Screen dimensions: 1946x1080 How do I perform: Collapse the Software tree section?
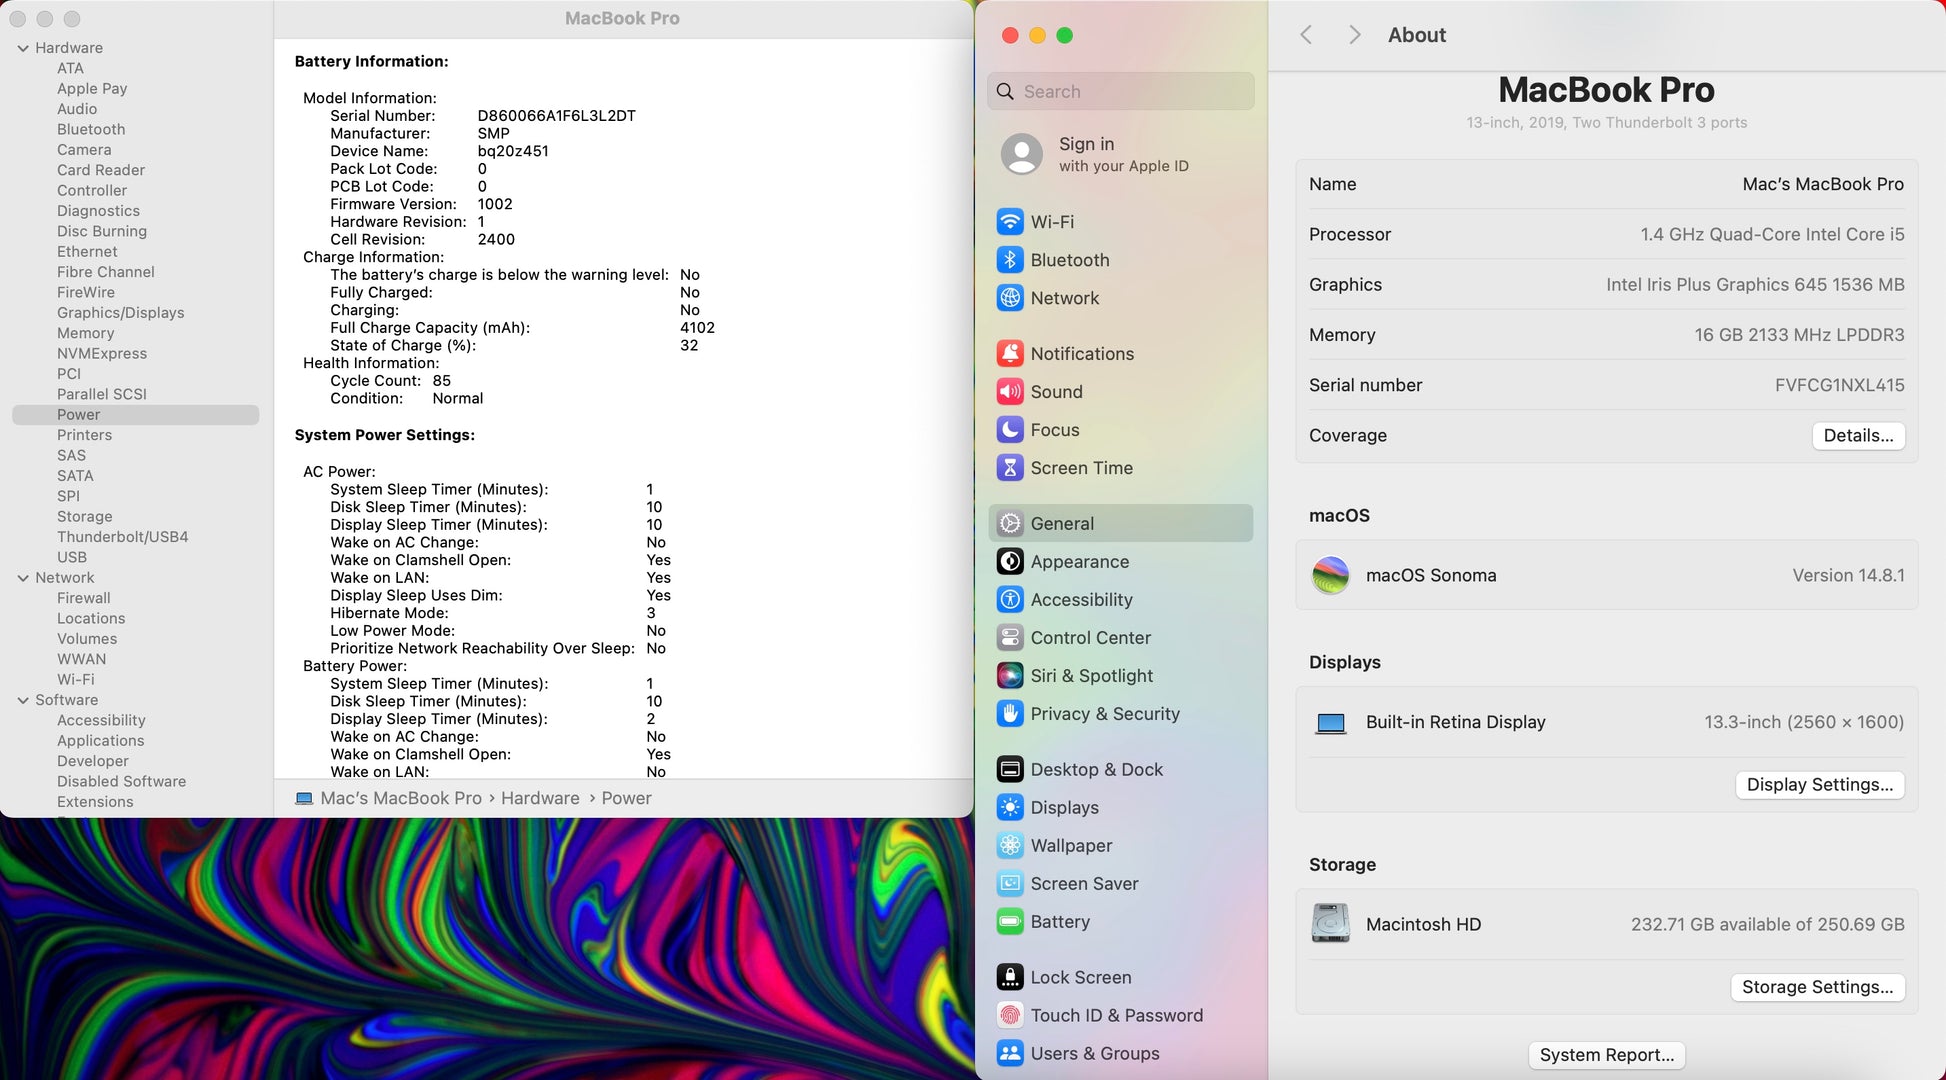click(x=23, y=700)
